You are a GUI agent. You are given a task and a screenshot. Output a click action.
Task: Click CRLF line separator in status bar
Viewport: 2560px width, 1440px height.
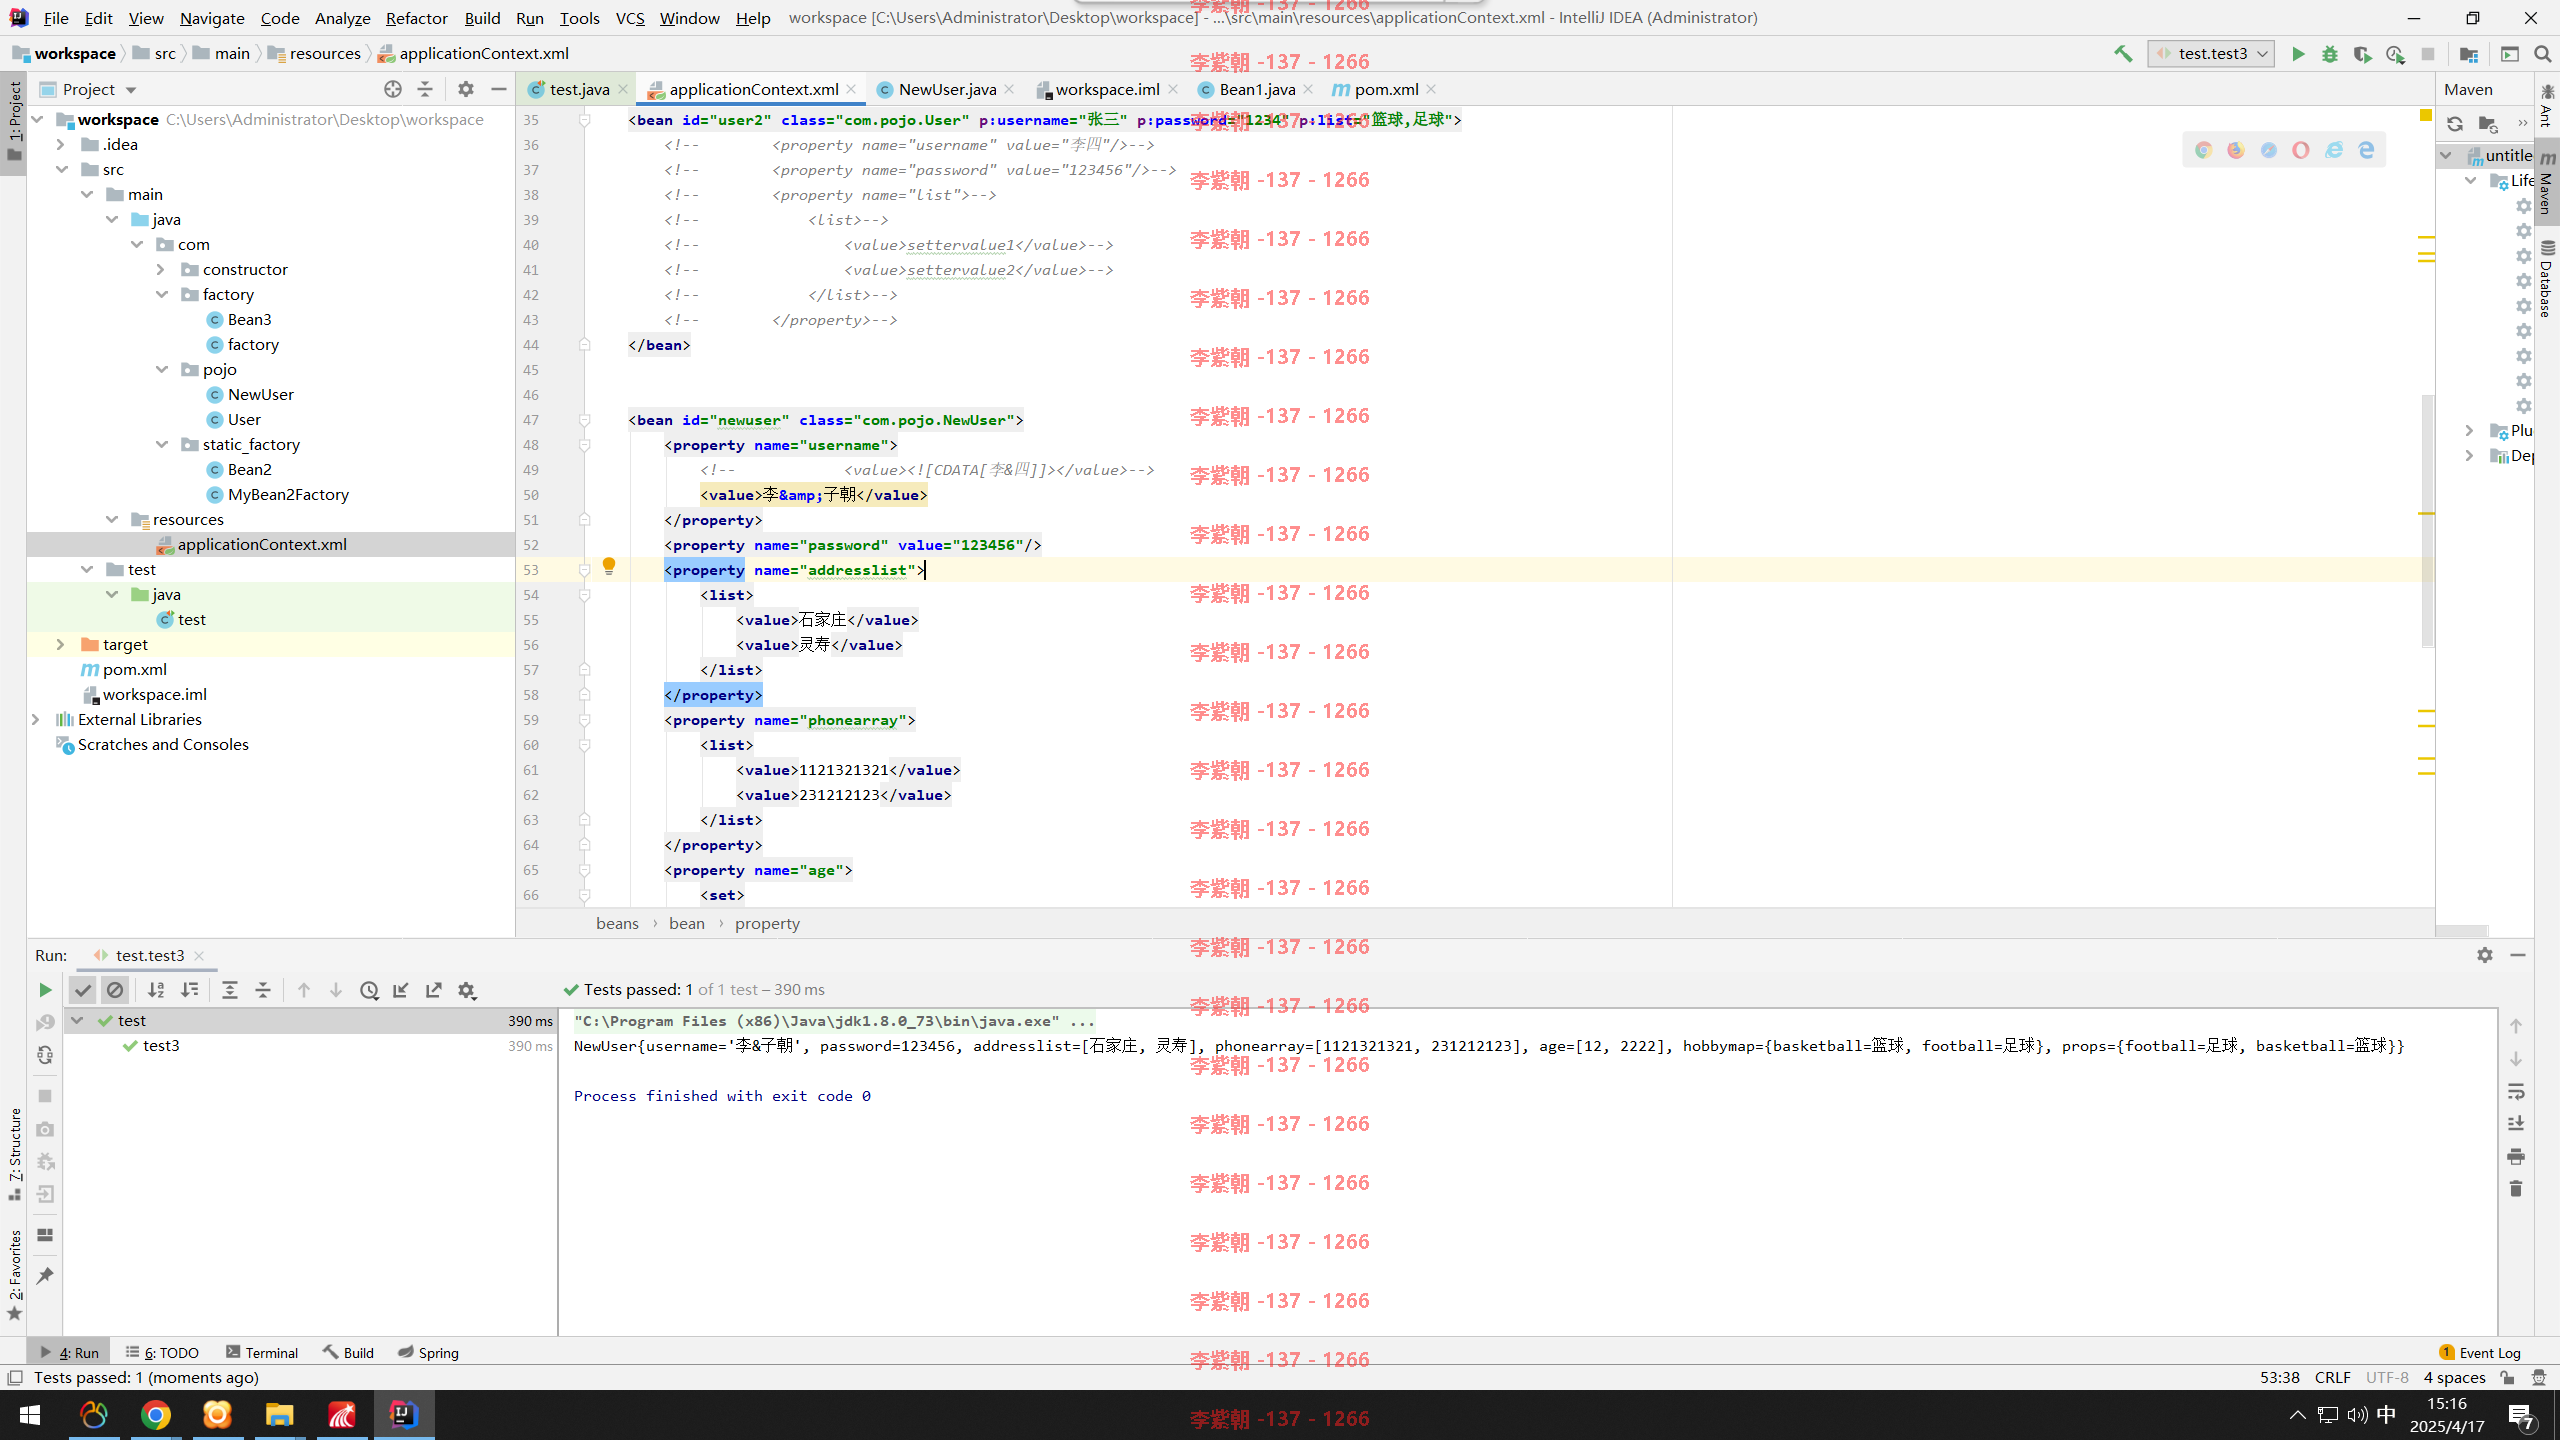(x=2332, y=1378)
